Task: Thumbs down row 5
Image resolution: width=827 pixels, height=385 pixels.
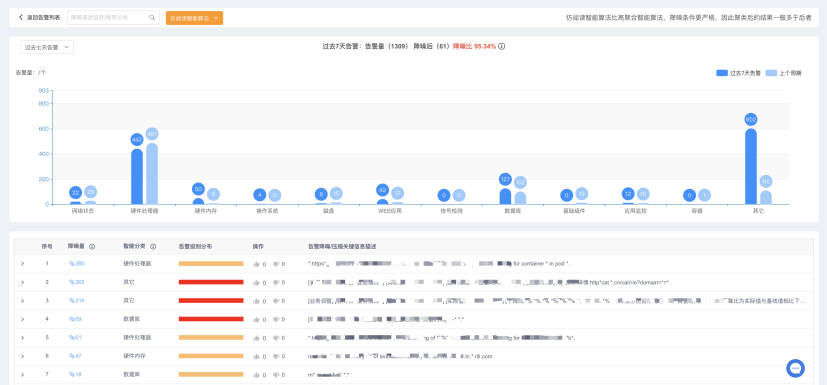Action: coord(275,338)
